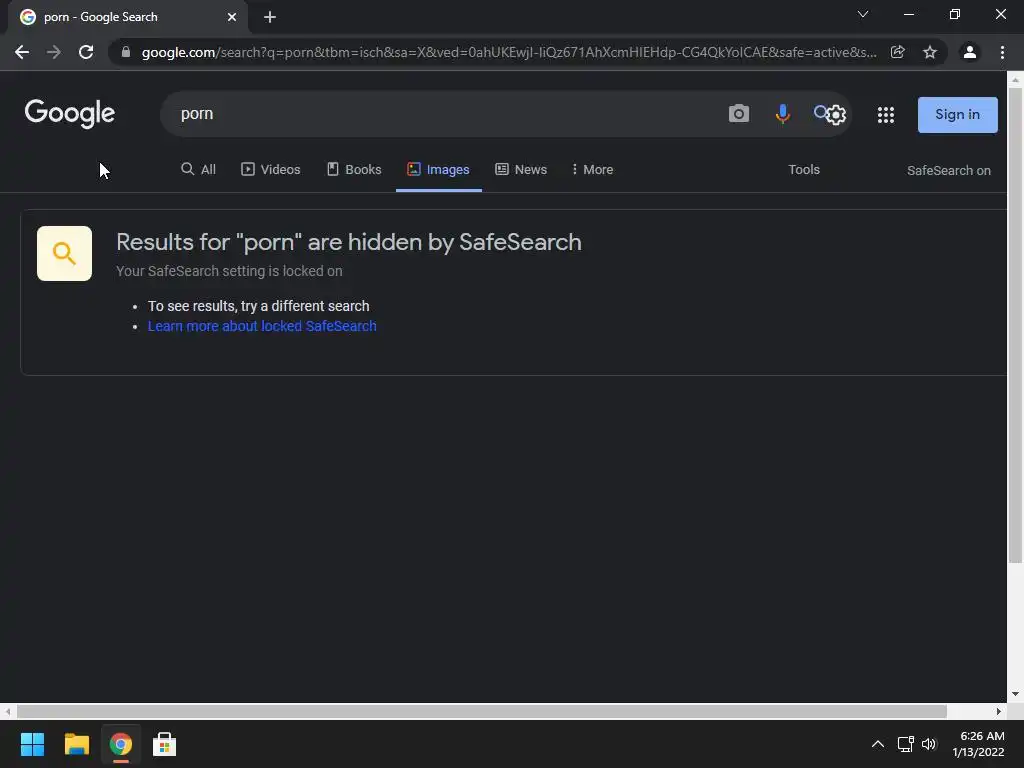Bookmark this tab with star icon

[930, 52]
